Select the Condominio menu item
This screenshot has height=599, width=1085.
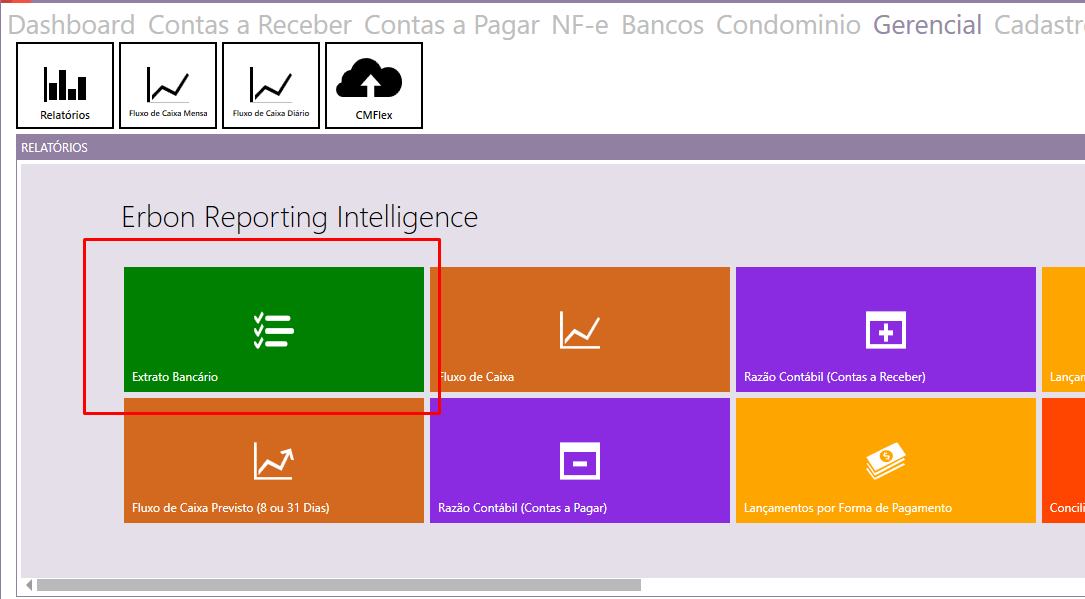(788, 25)
